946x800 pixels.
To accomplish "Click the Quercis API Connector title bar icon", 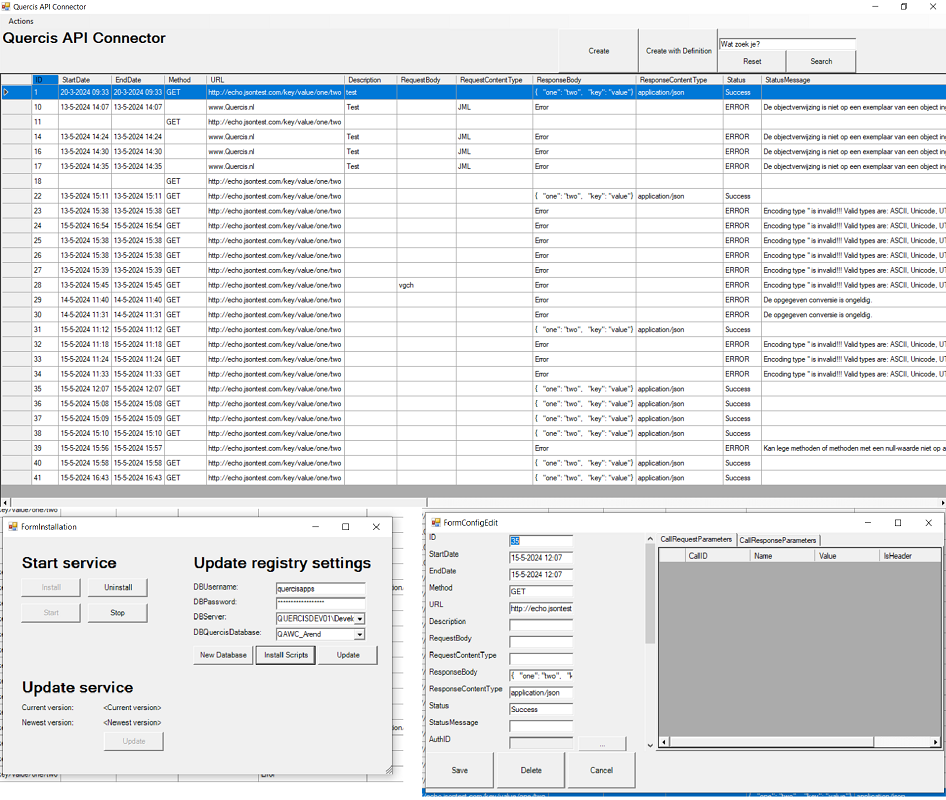I will point(6,7).
